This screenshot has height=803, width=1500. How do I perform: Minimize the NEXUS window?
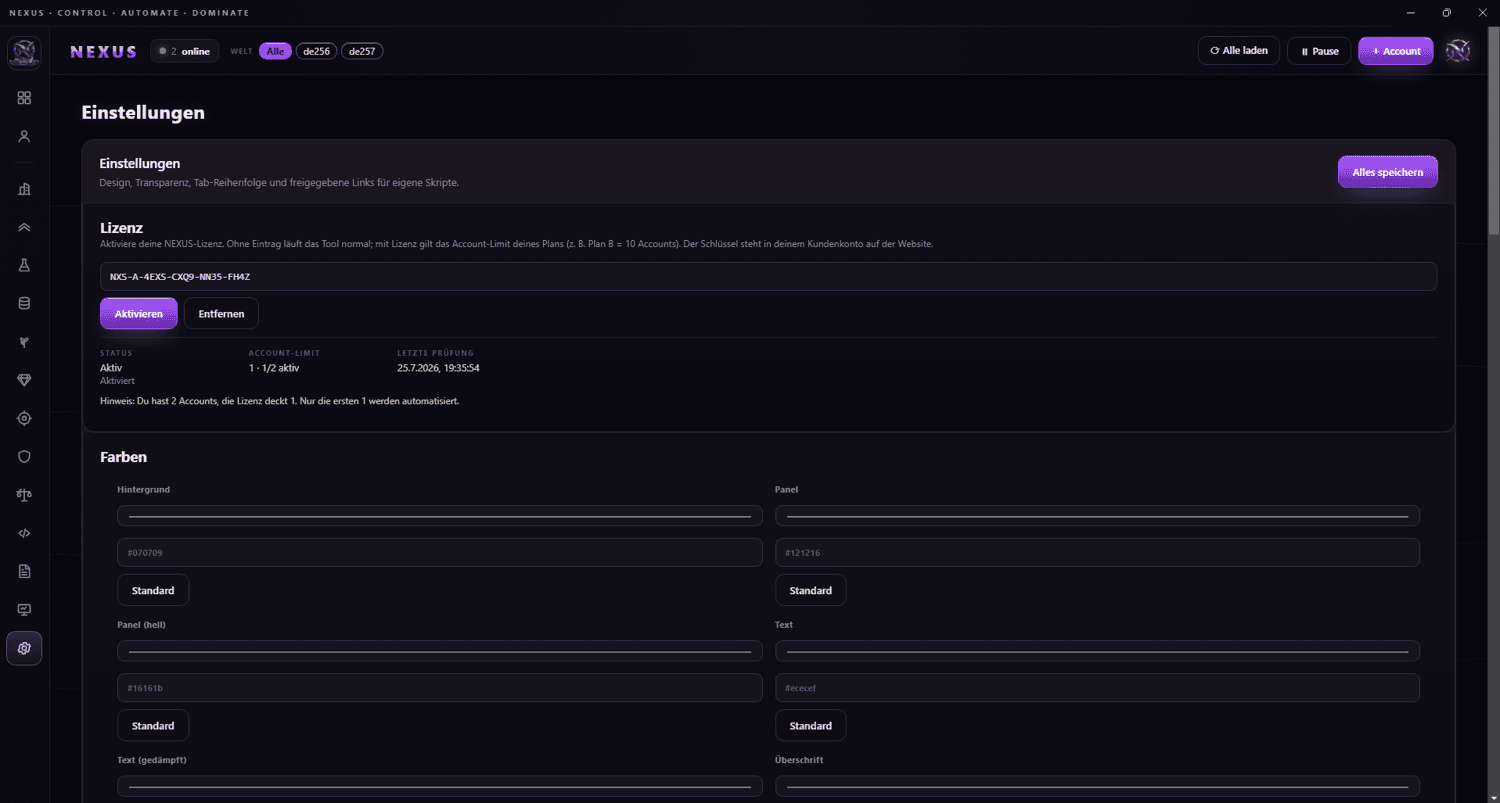1410,13
